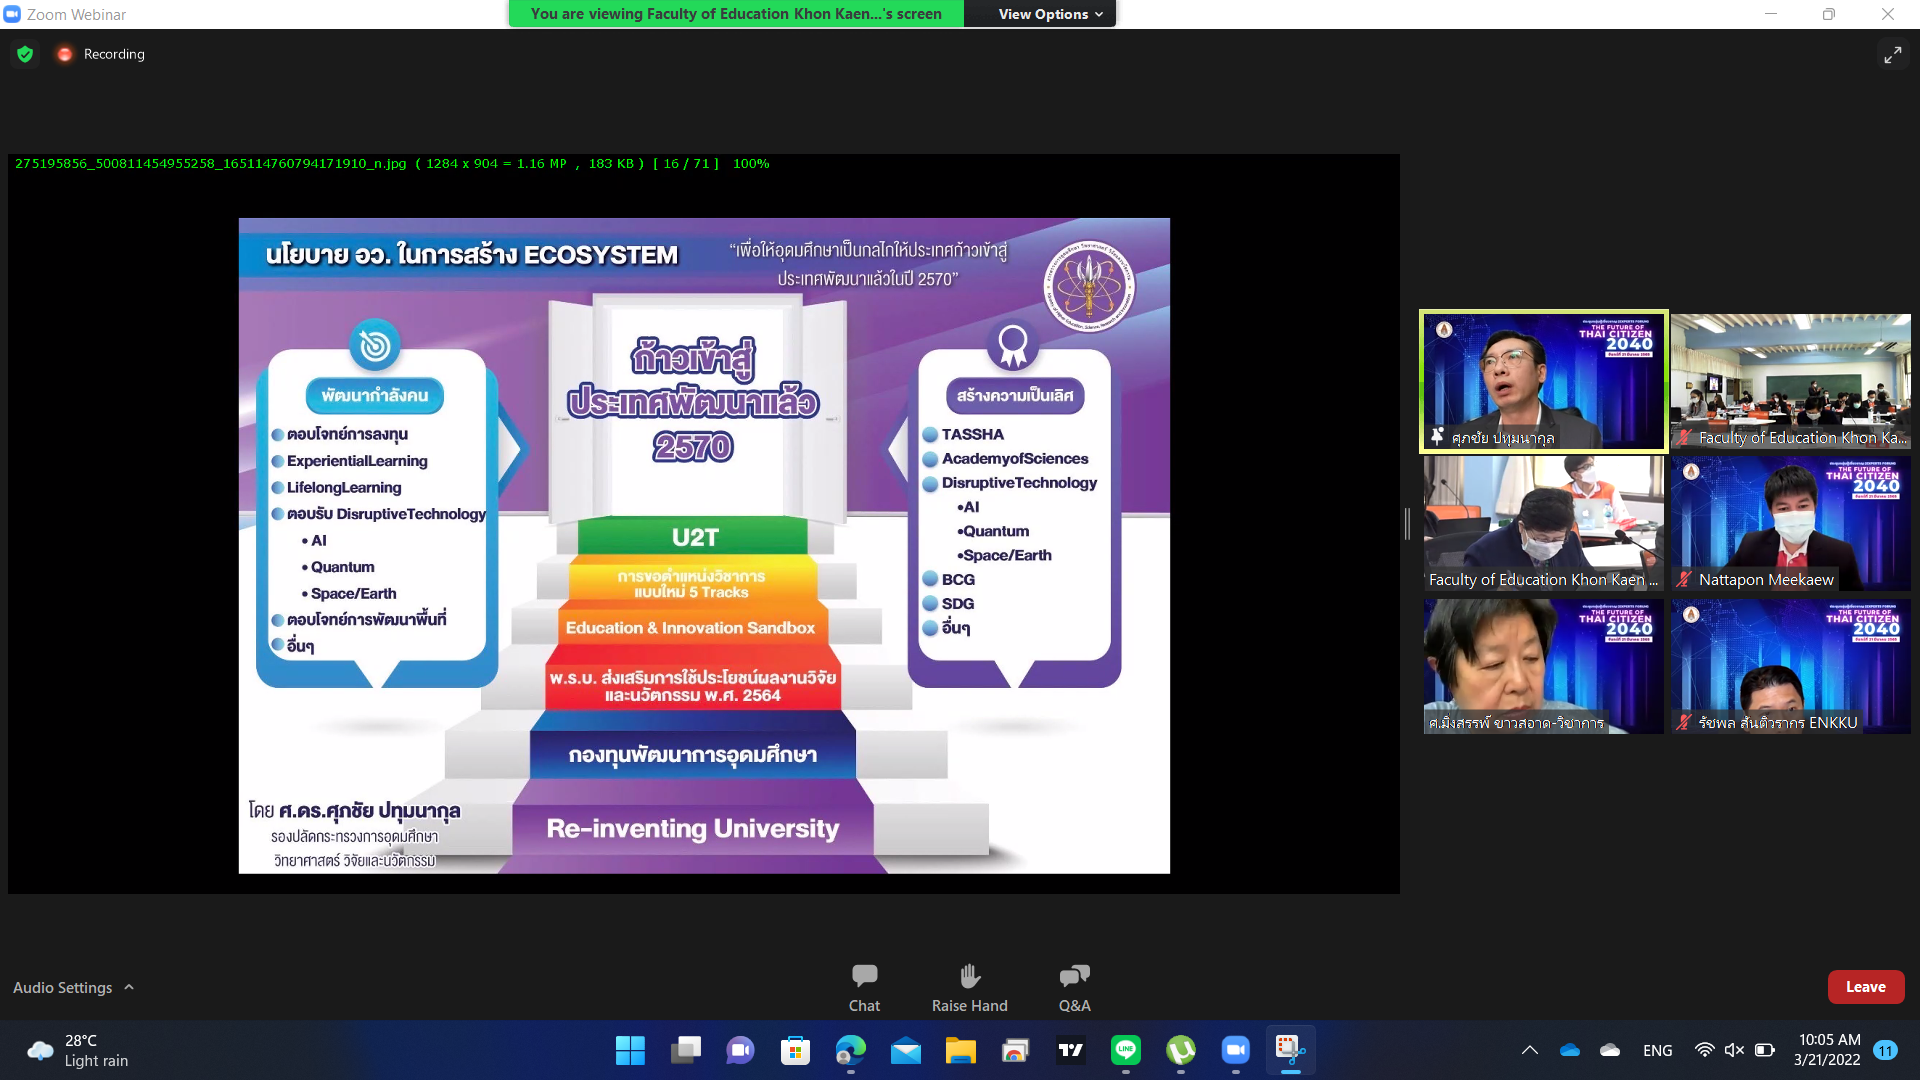
Task: Click the video panel divider handle
Action: pos(1407,523)
